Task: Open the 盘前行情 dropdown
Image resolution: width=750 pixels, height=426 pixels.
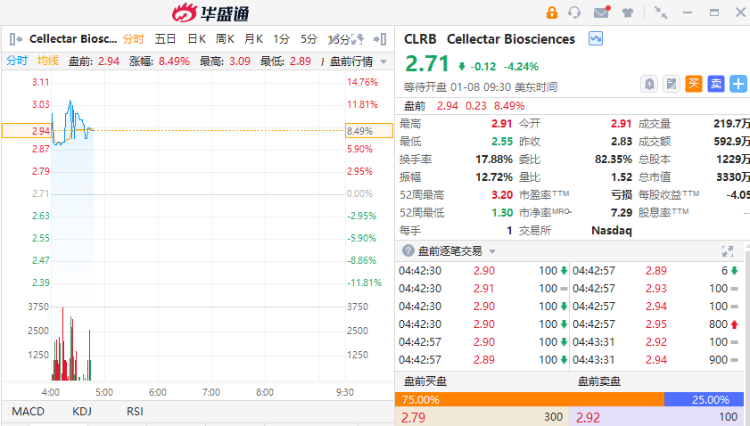Action: point(358,61)
